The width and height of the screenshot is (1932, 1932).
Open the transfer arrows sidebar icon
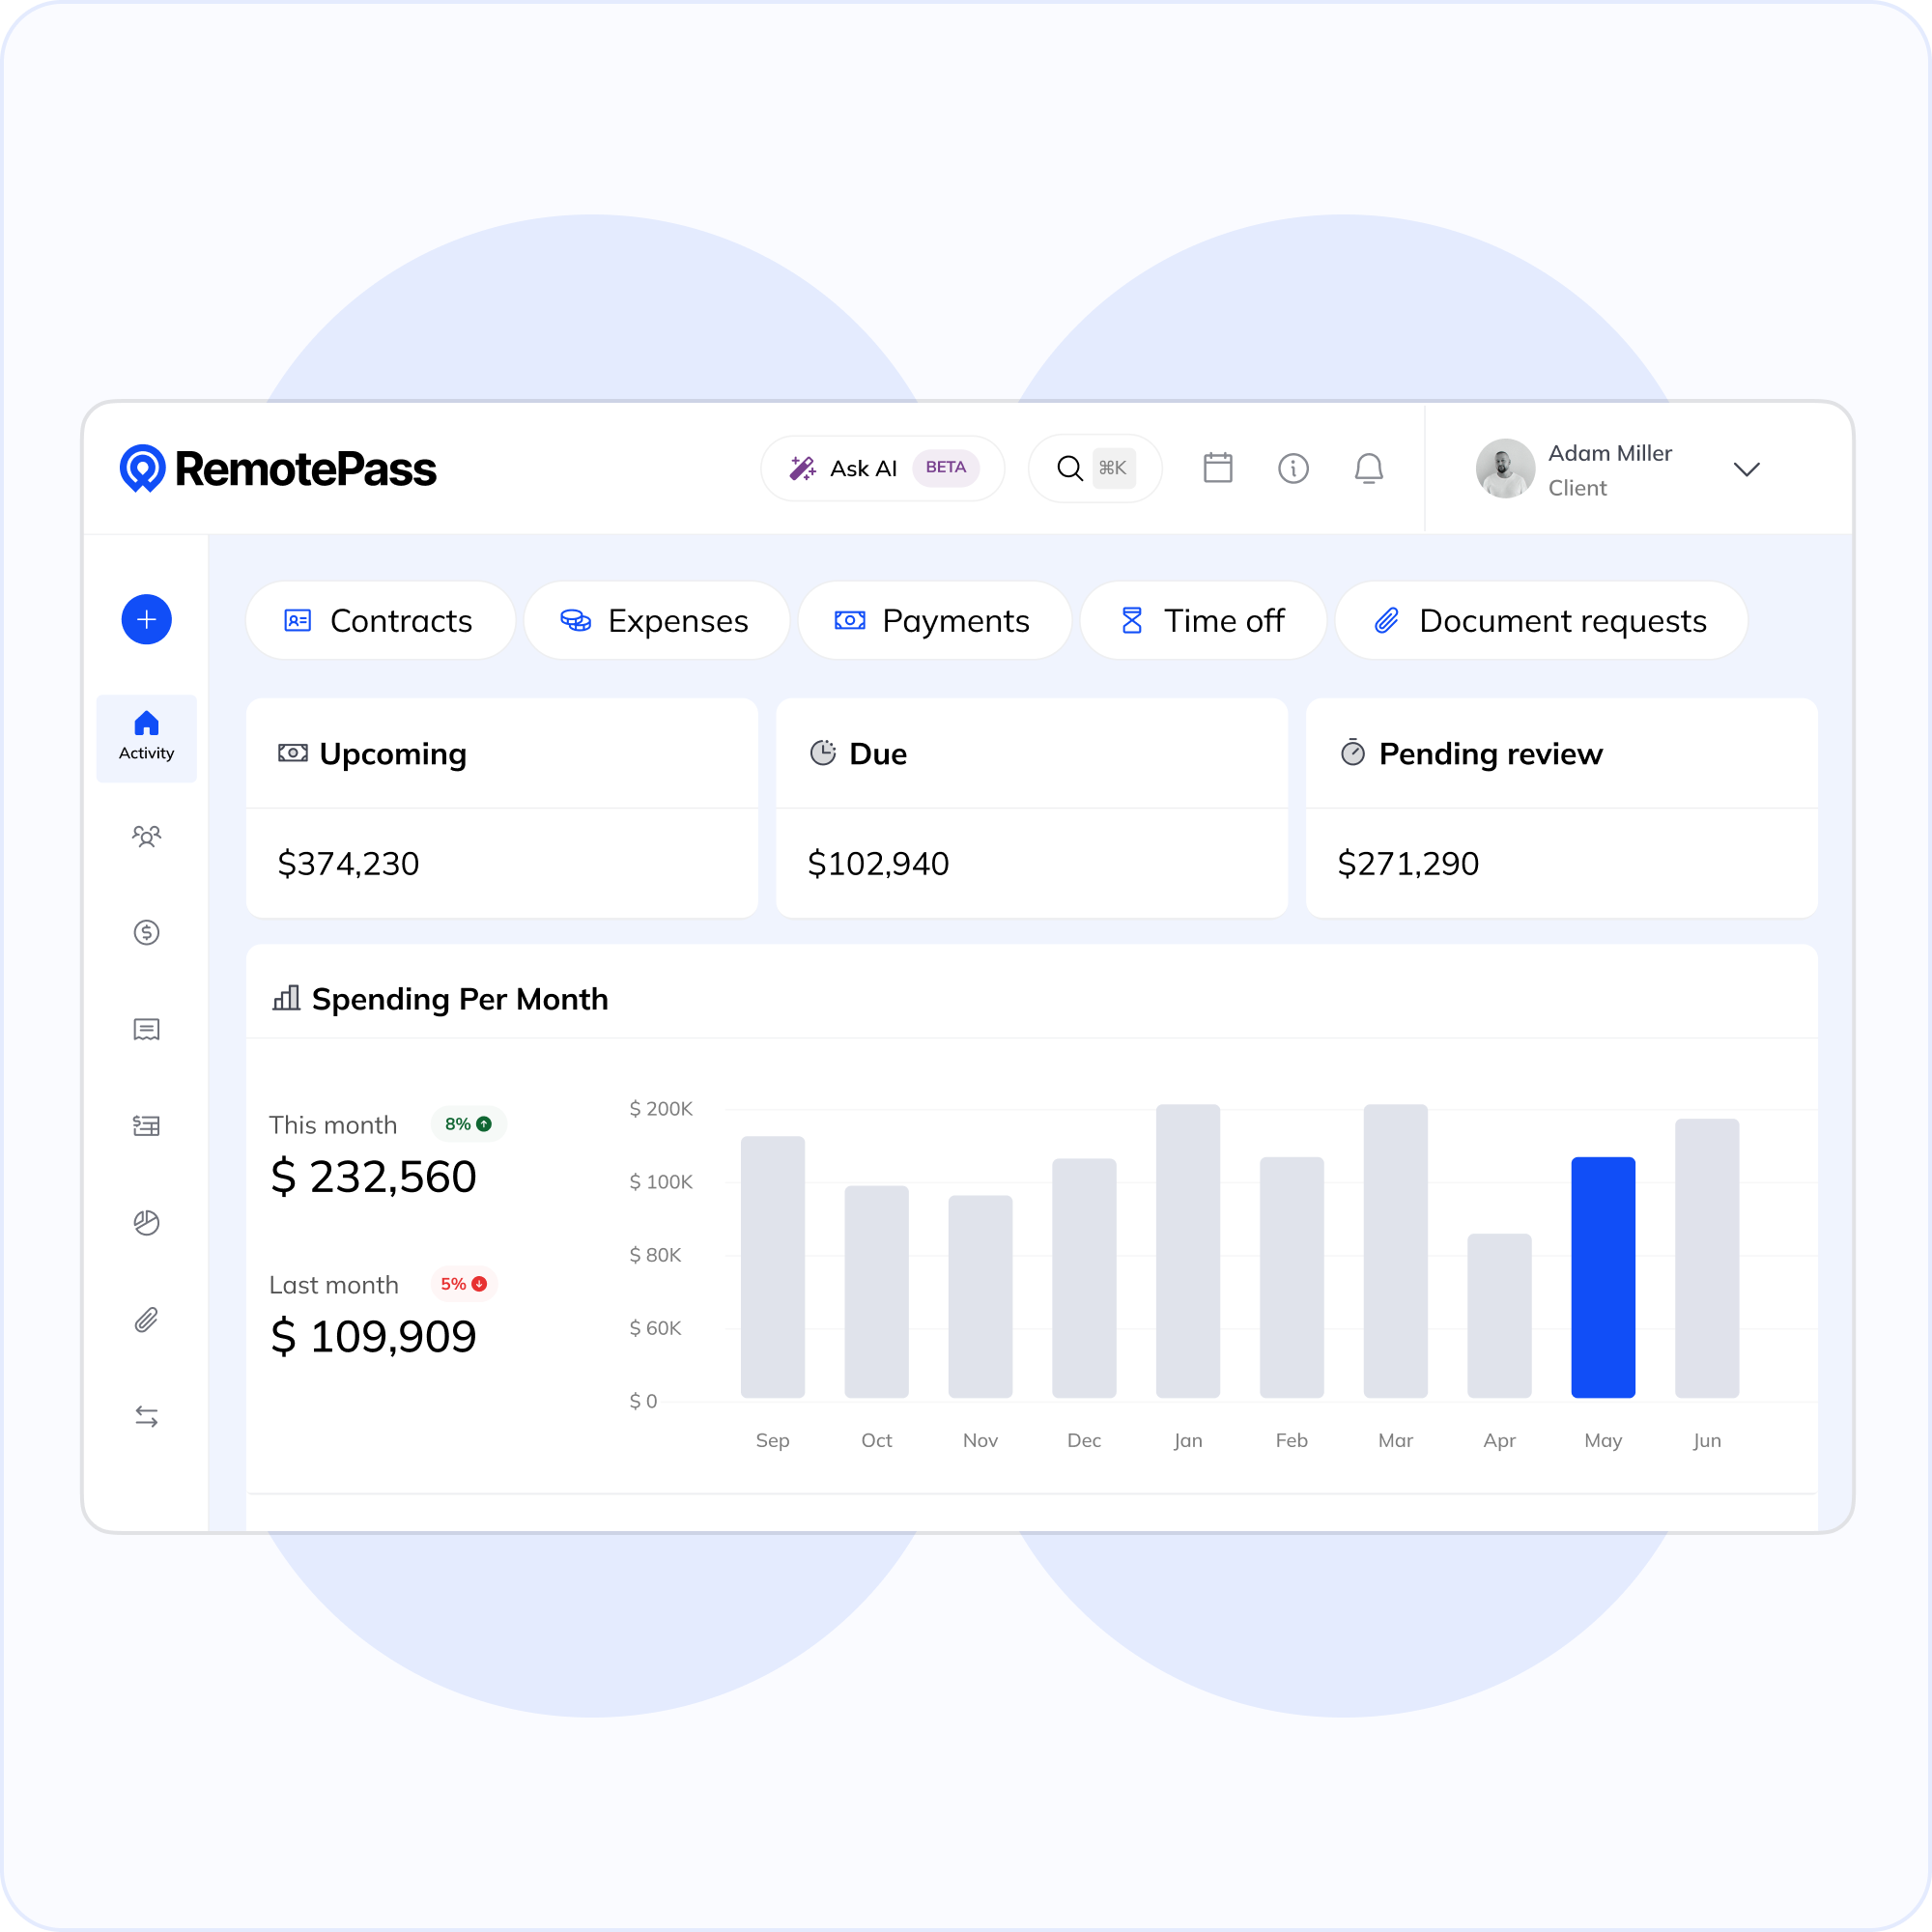point(146,1416)
